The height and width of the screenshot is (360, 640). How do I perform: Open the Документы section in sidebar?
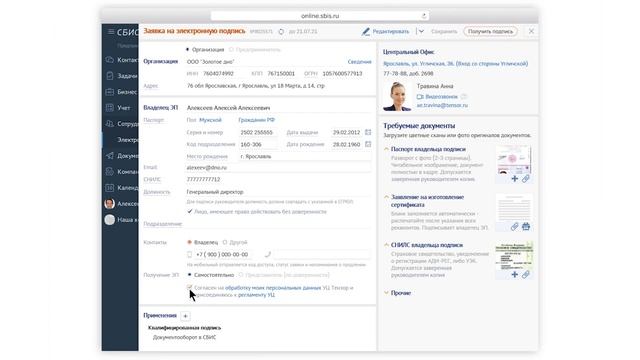(128, 156)
